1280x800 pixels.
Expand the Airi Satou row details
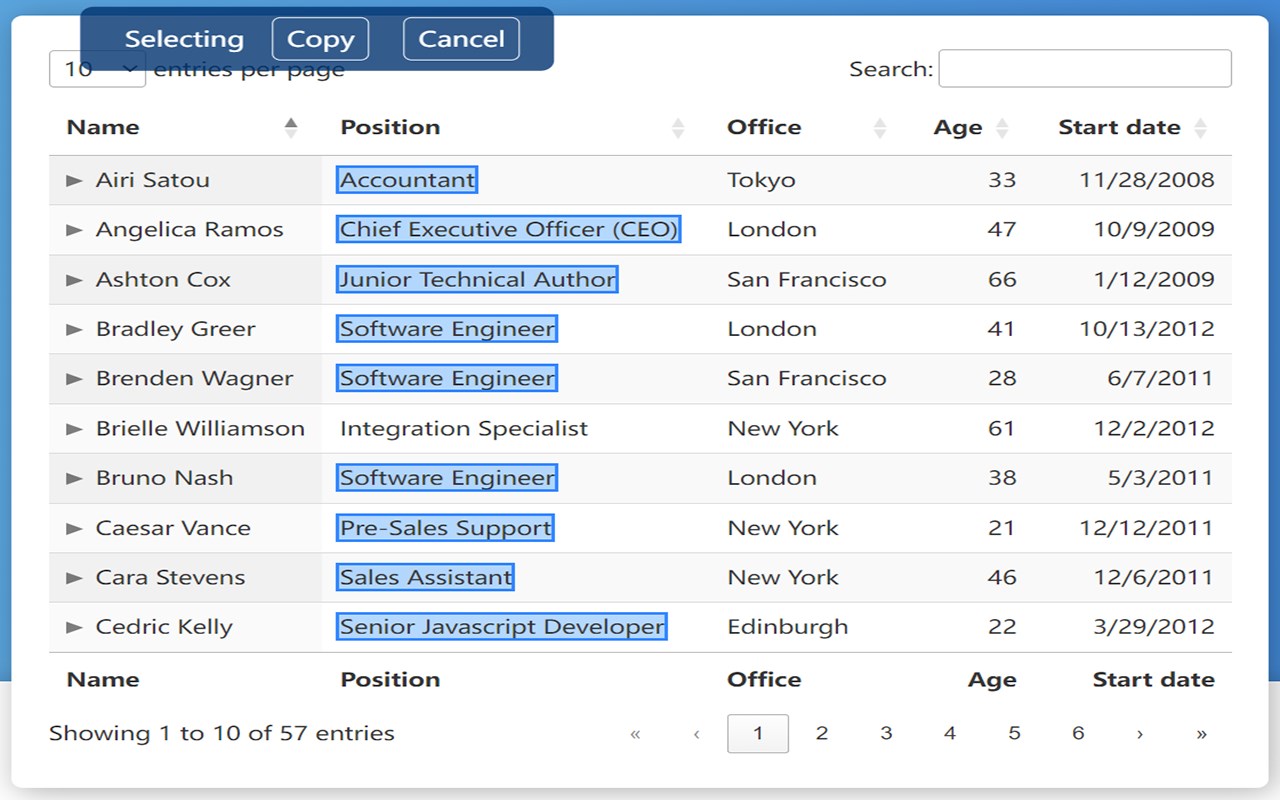74,180
